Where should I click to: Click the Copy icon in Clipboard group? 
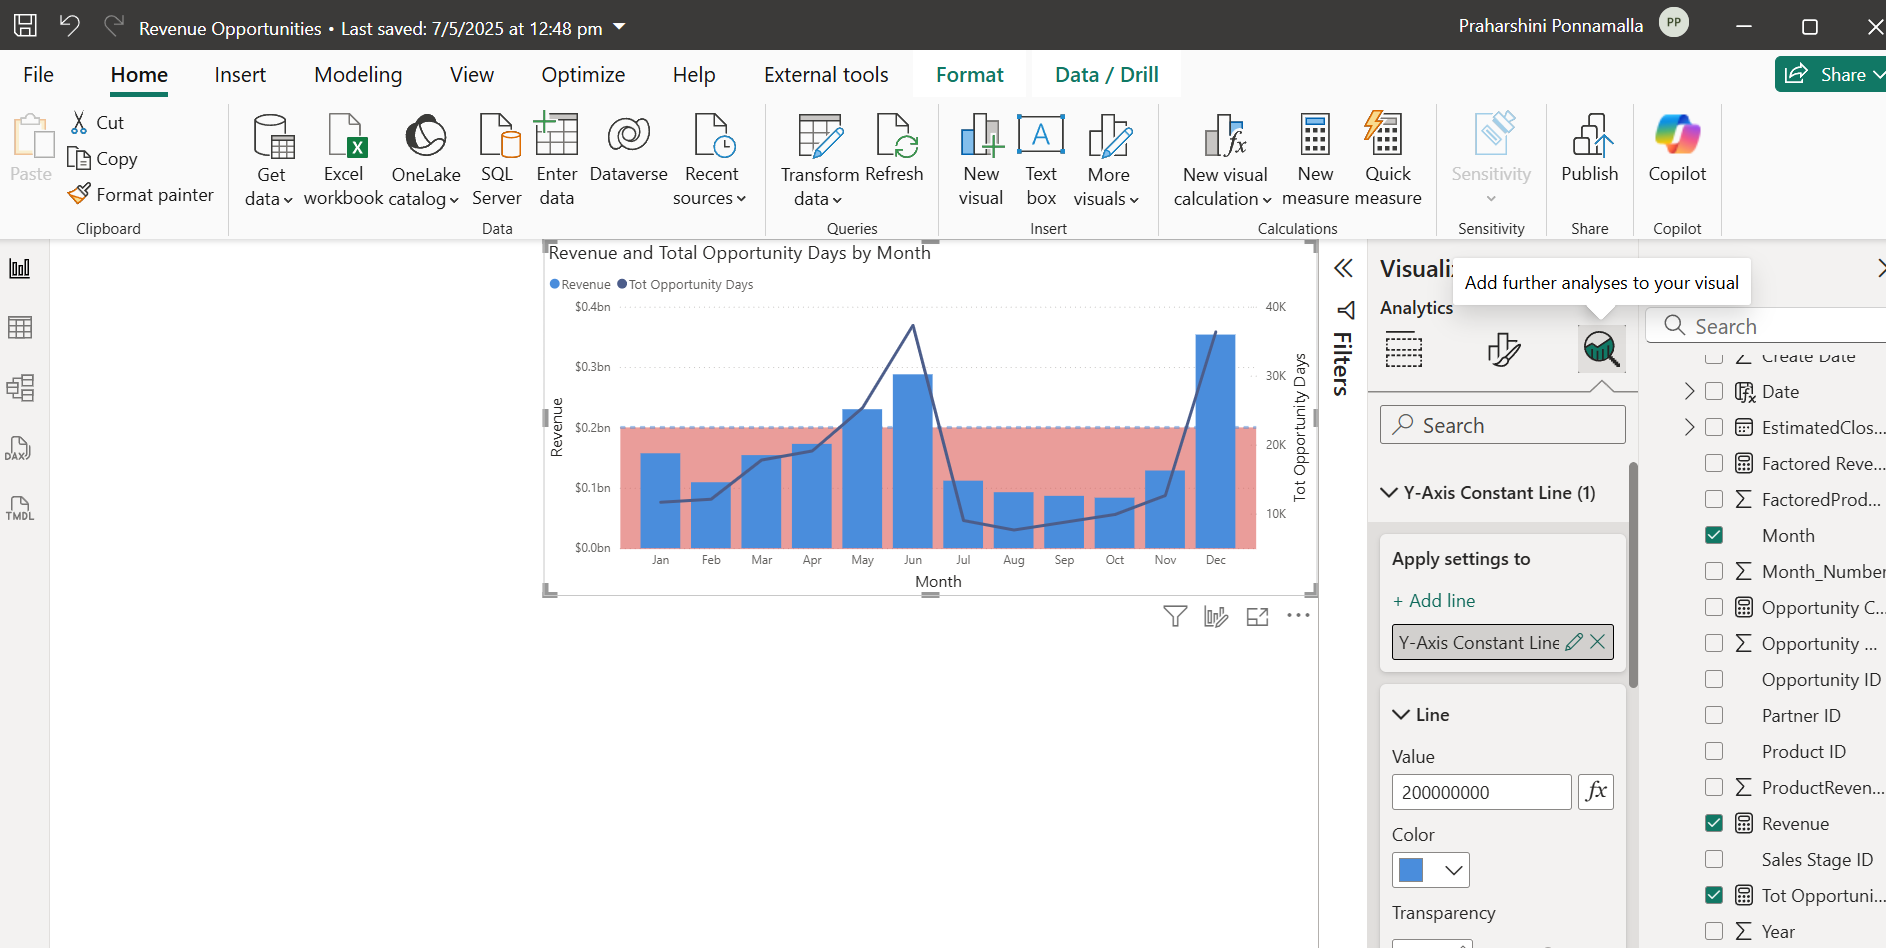coord(79,158)
